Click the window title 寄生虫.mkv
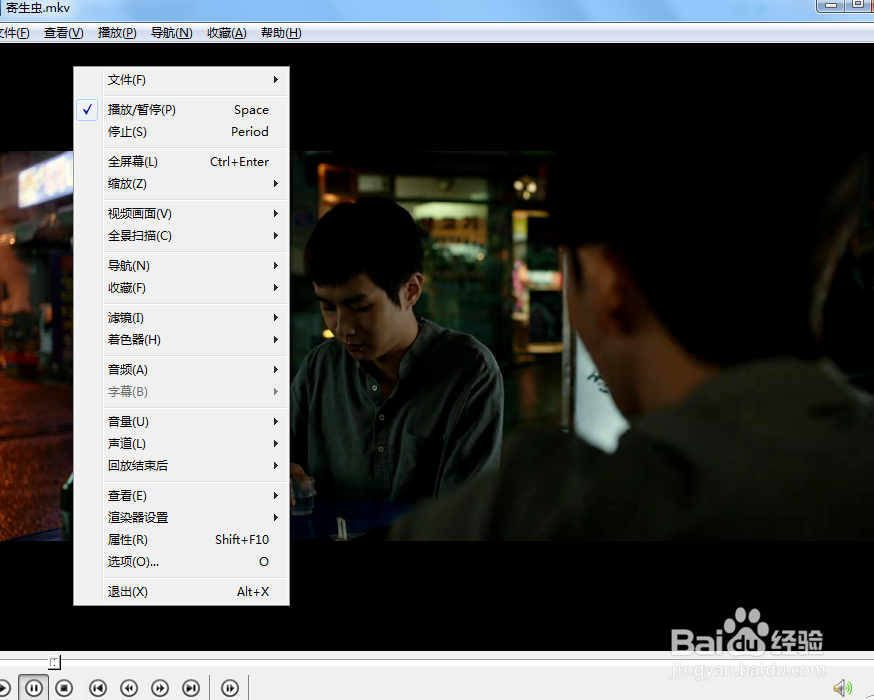This screenshot has height=700, width=874. (38, 8)
